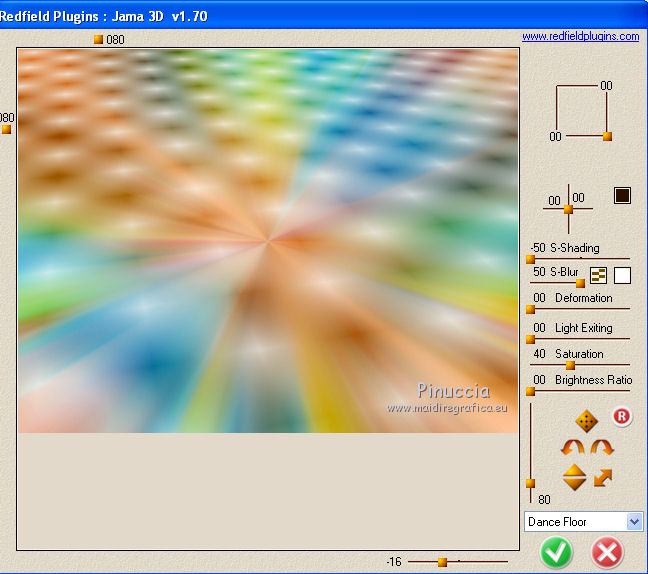Click the crosshair offset control handle
The height and width of the screenshot is (574, 648).
[x=568, y=210]
